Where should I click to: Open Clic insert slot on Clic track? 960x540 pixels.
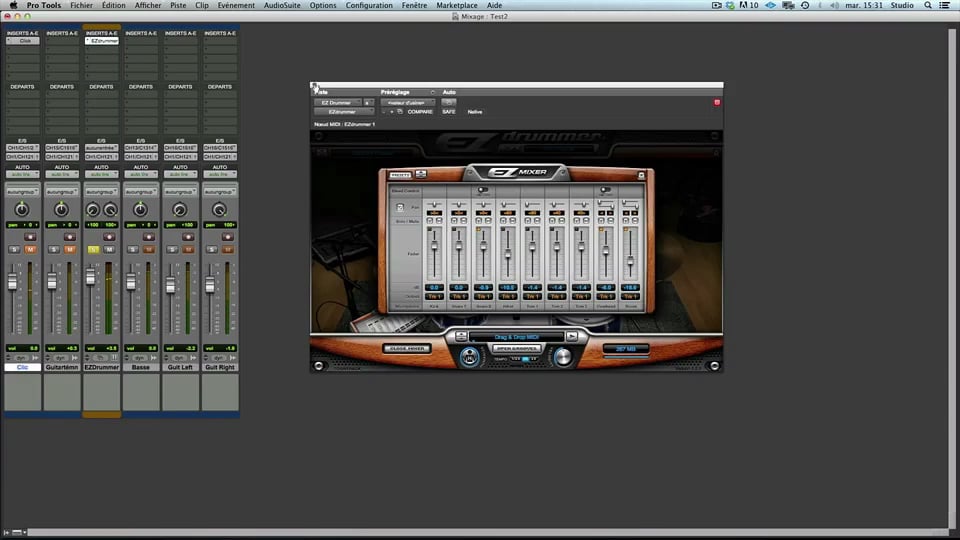click(23, 41)
